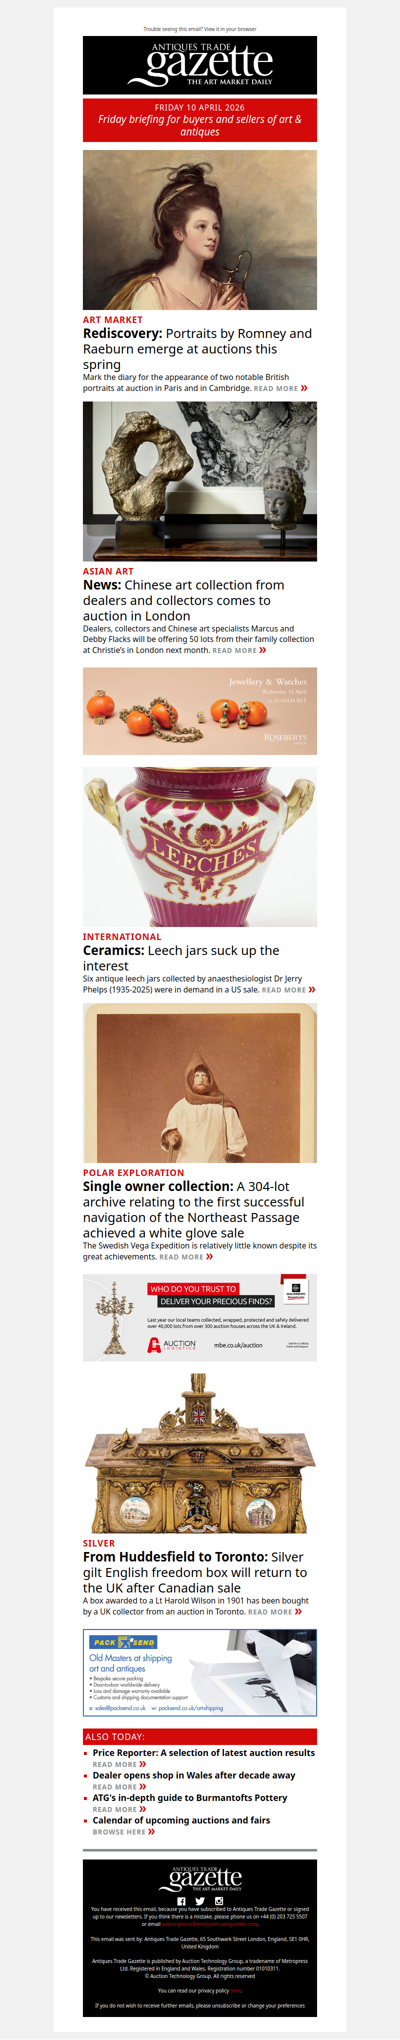This screenshot has height=2040, width=400.
Task: Open the Twitter bird icon in the footer
Action: (200, 1901)
